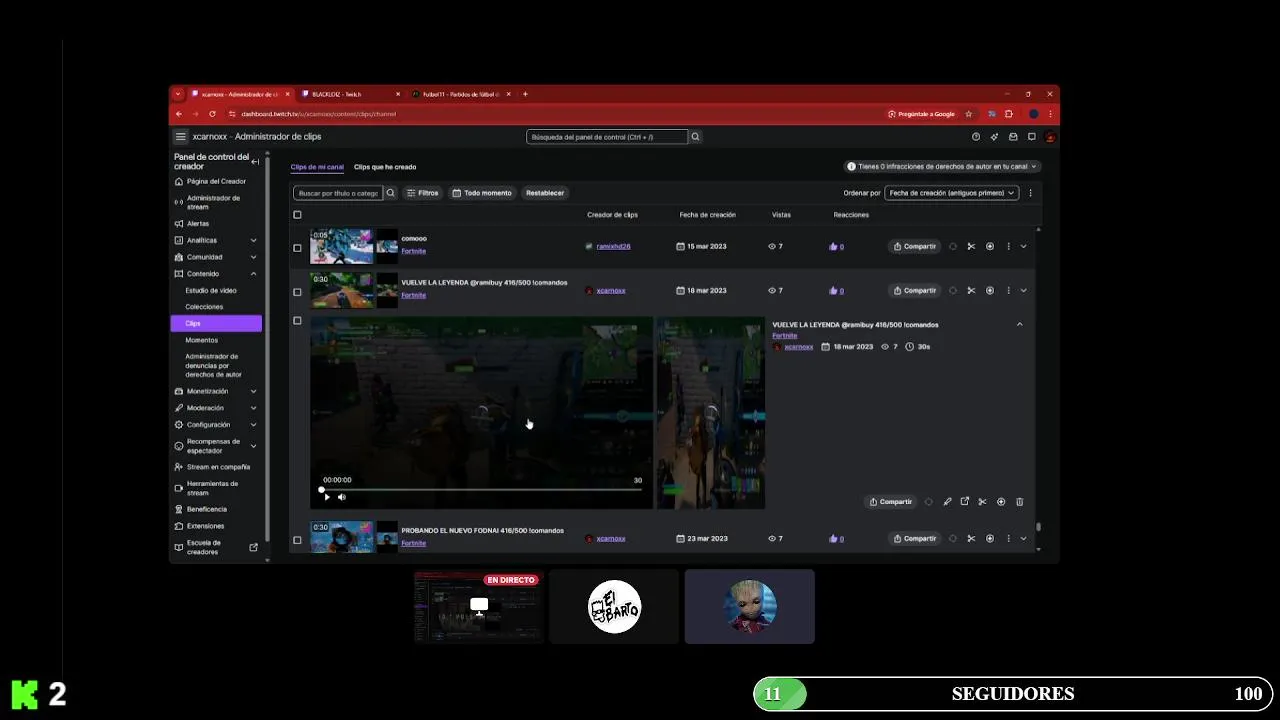Tick the select-all clips checkbox in header

point(297,215)
